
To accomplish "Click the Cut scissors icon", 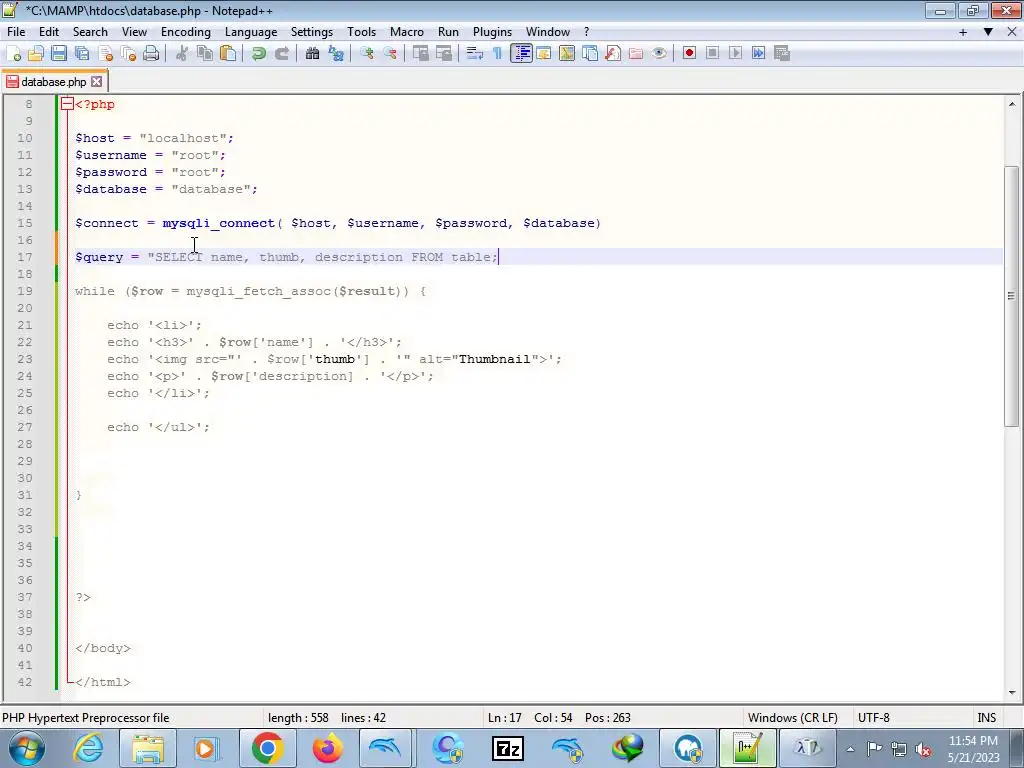I will coord(182,54).
